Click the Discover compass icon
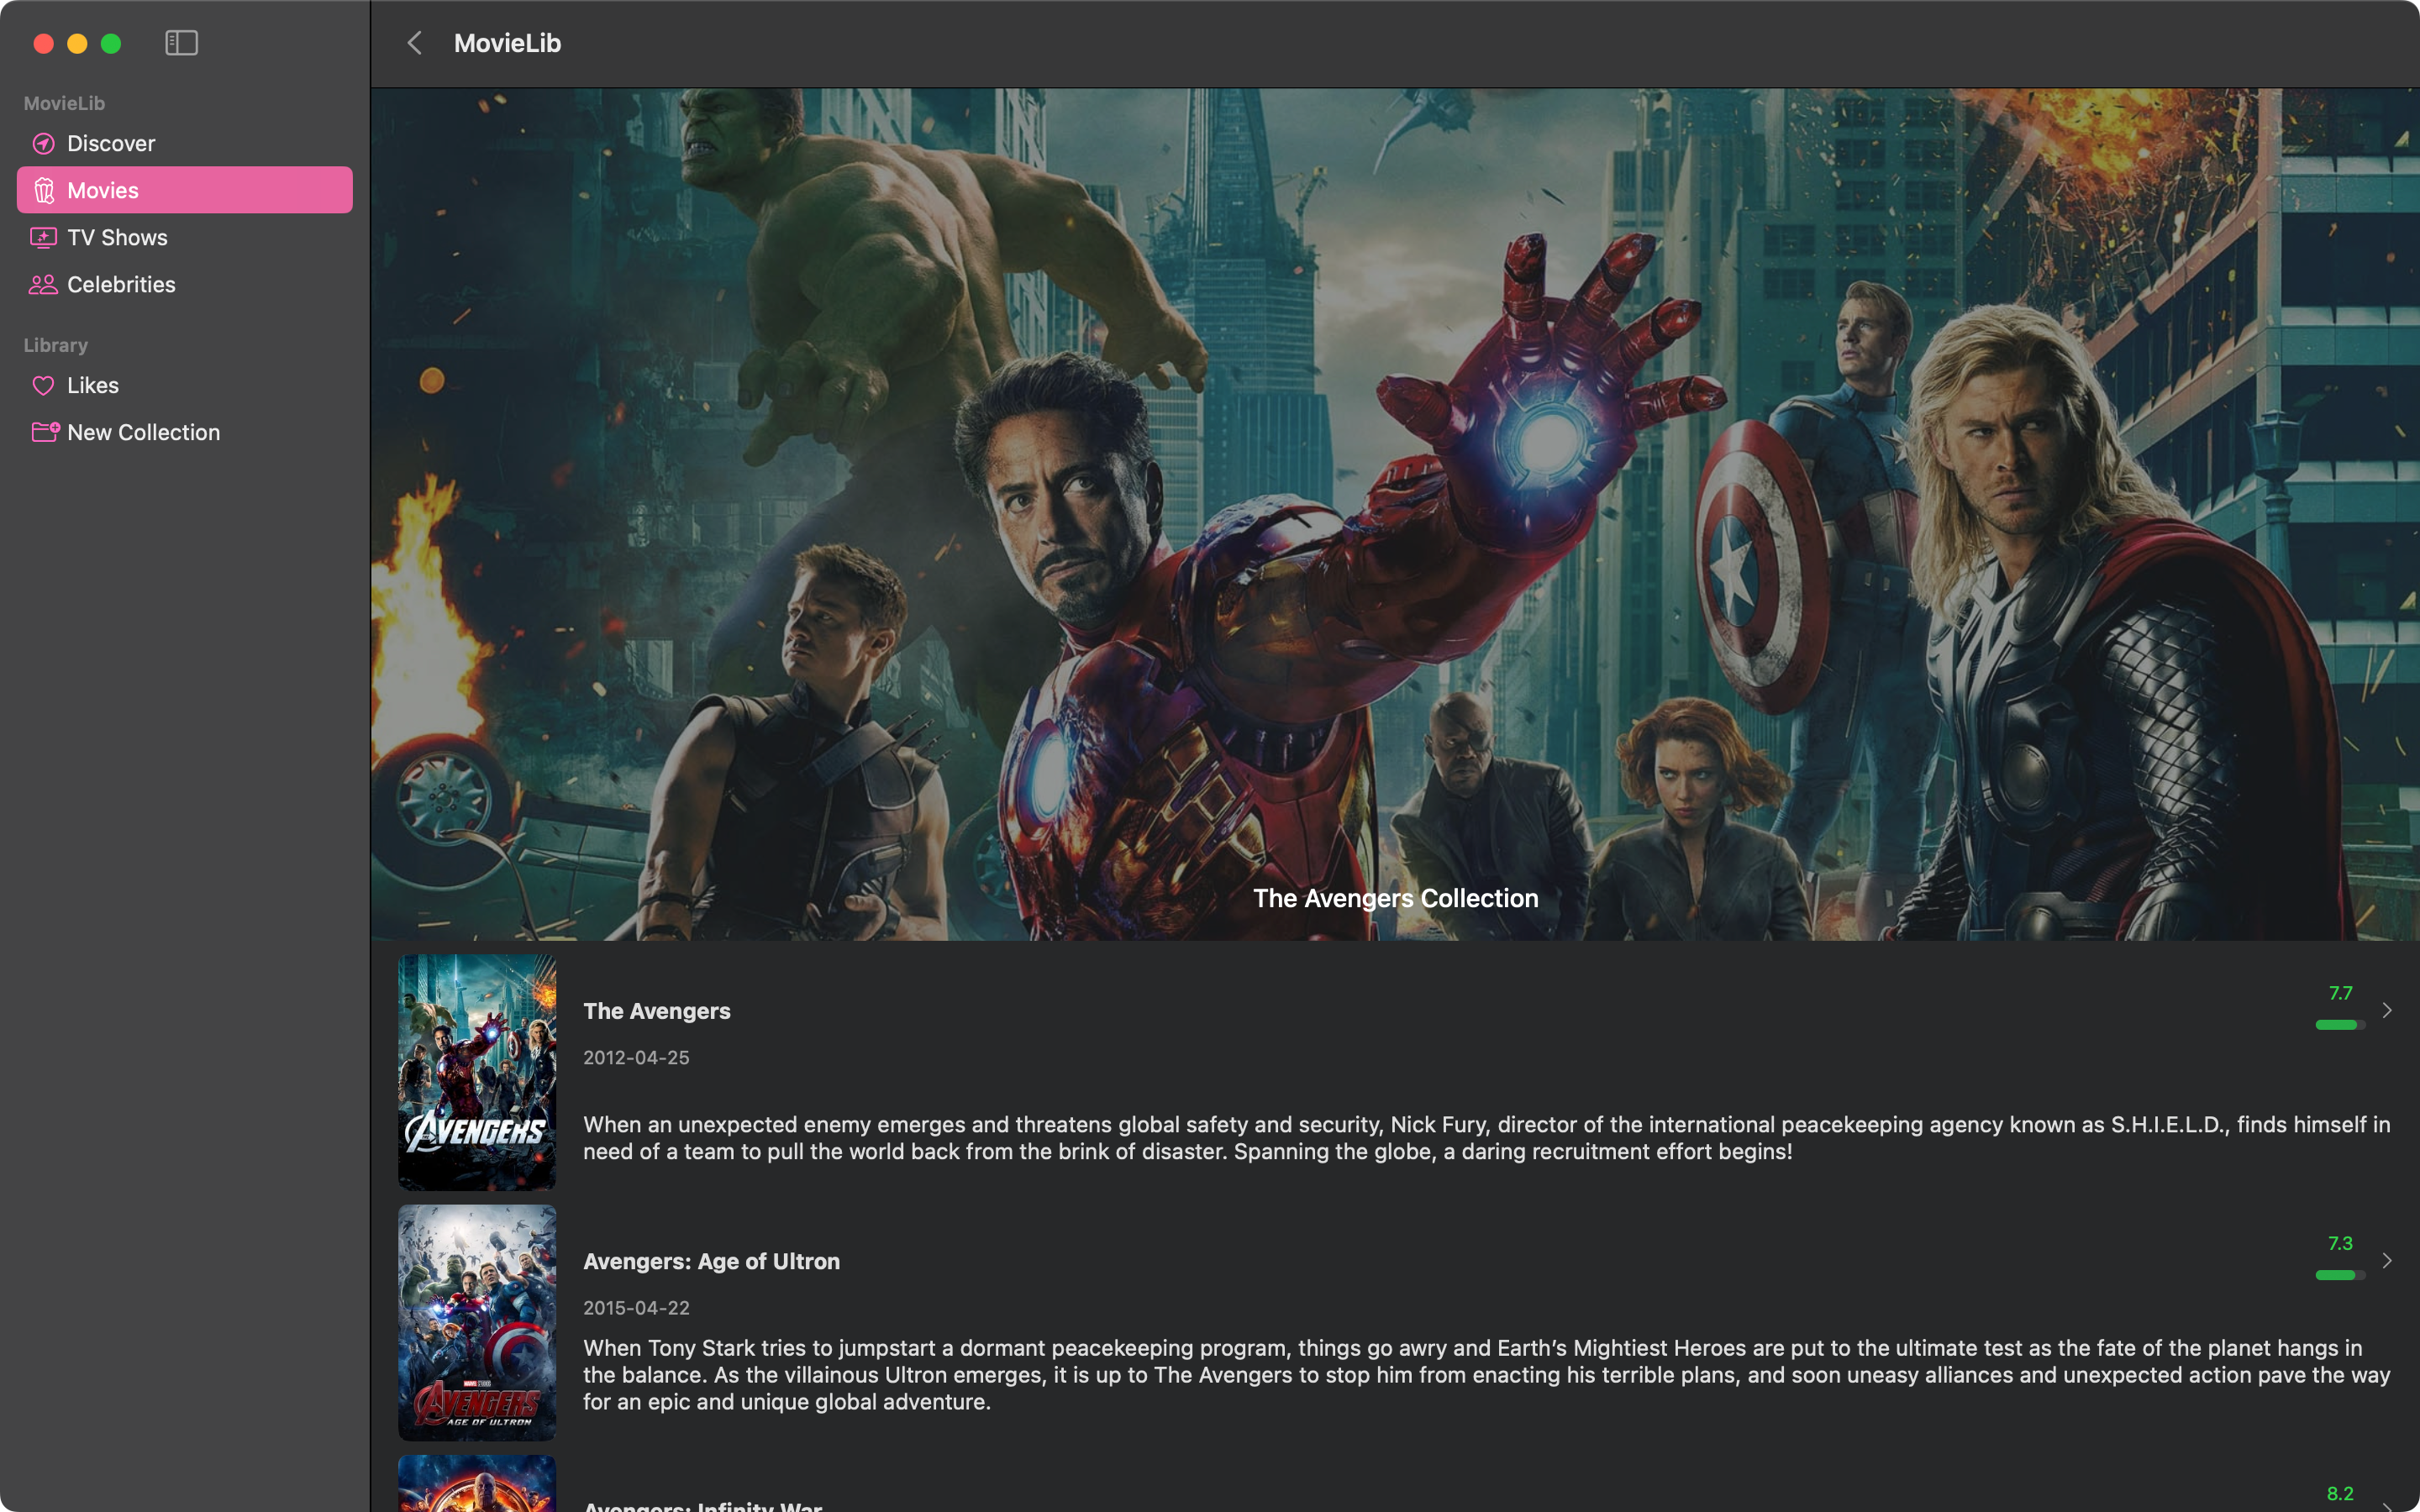The image size is (2420, 1512). 43,144
